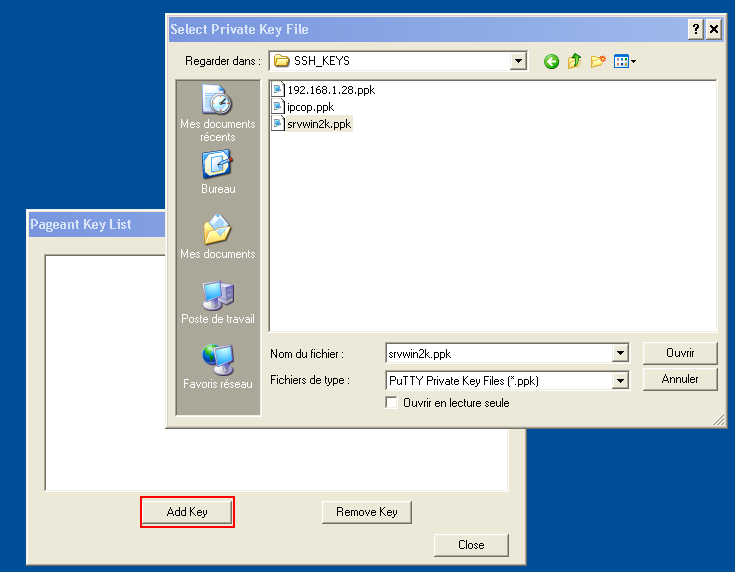Create a new folder

pos(598,62)
